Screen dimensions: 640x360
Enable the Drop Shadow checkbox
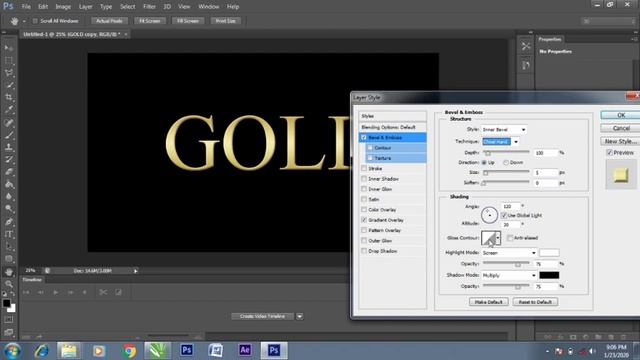pos(364,251)
